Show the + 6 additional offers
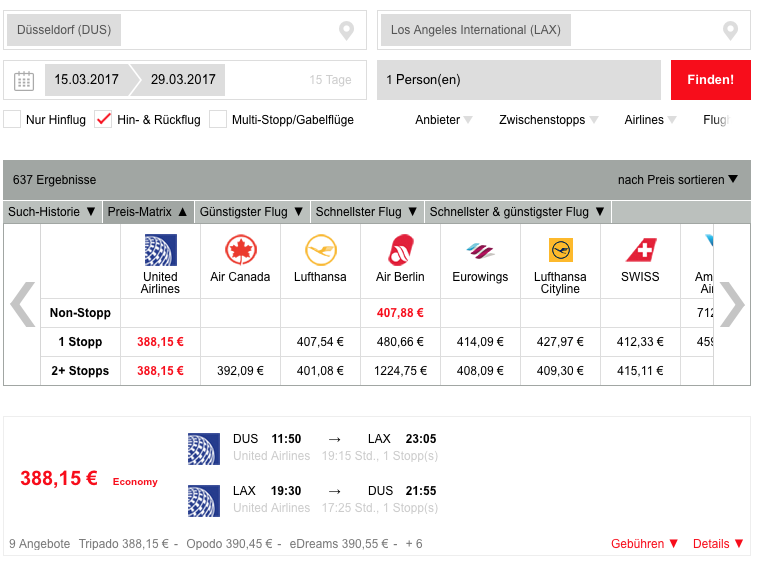 [414, 544]
